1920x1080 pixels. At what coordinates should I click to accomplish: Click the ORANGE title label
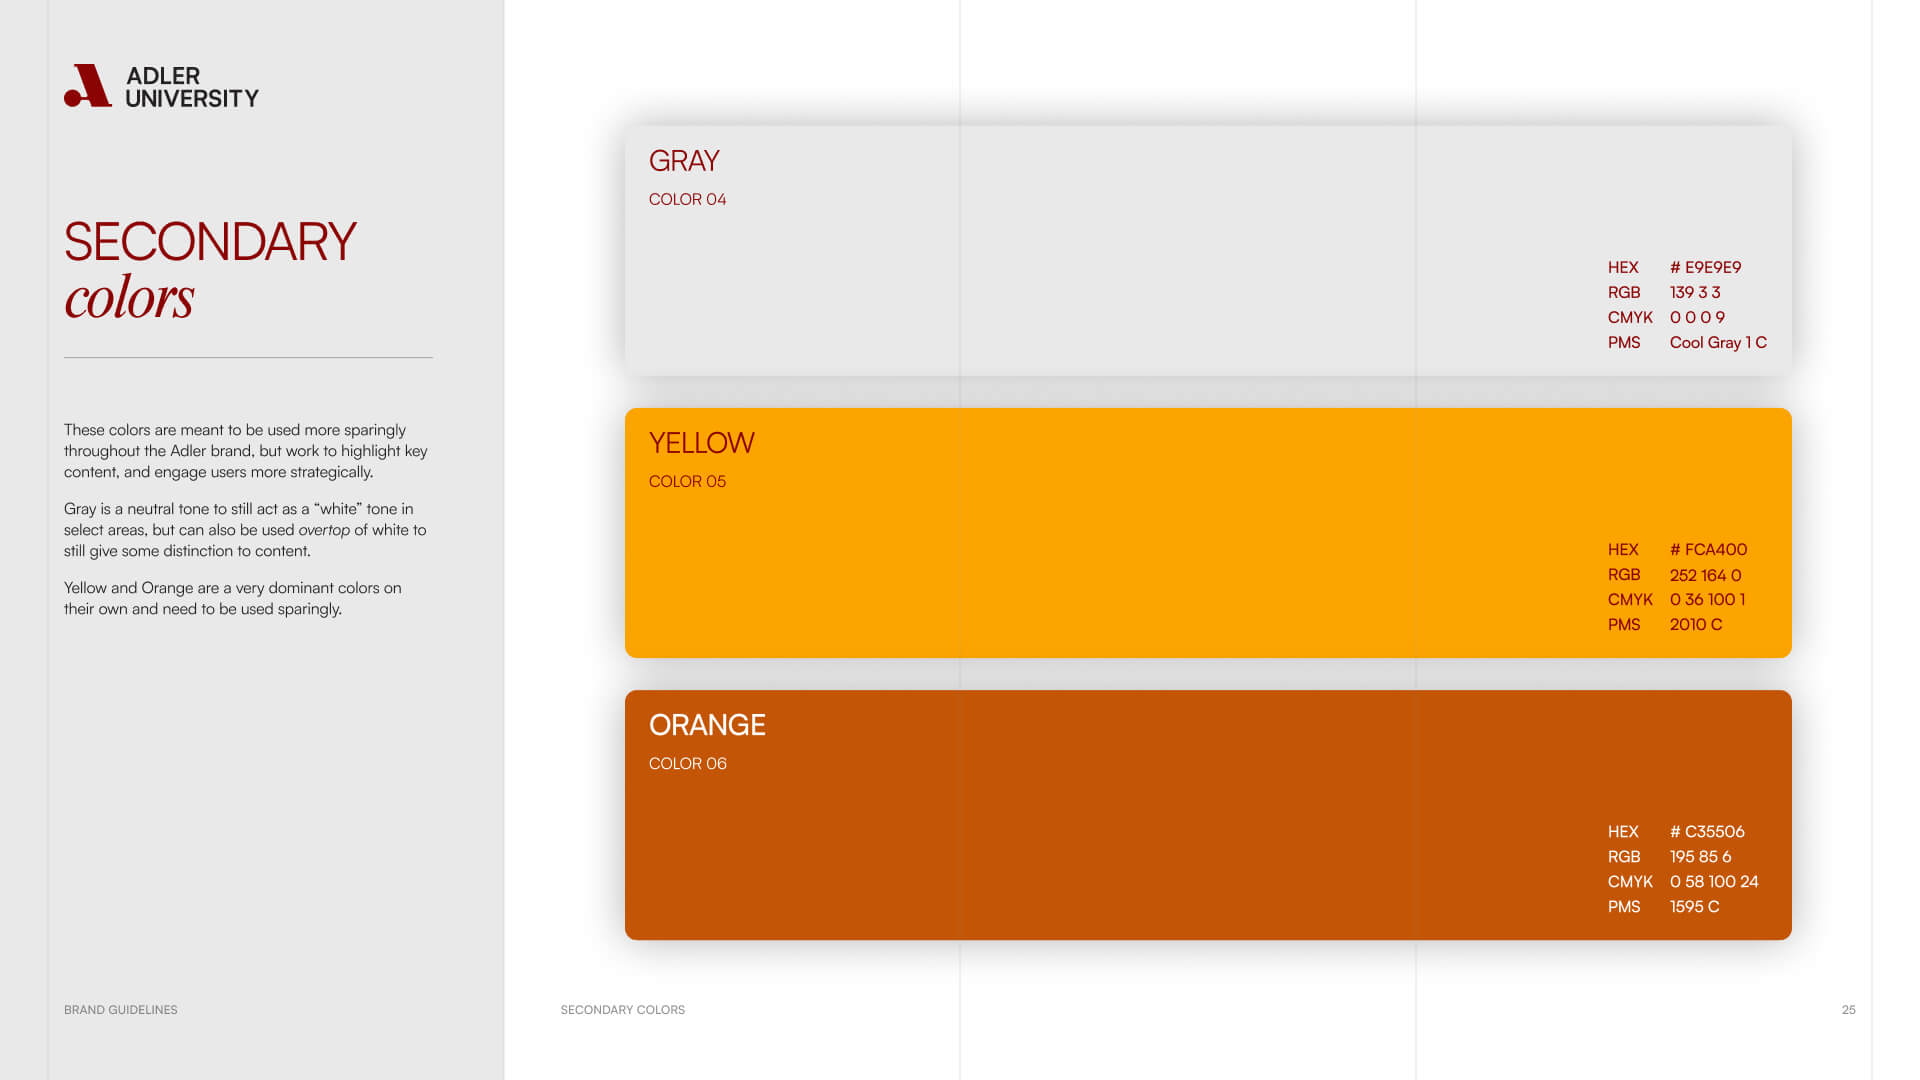tap(707, 725)
